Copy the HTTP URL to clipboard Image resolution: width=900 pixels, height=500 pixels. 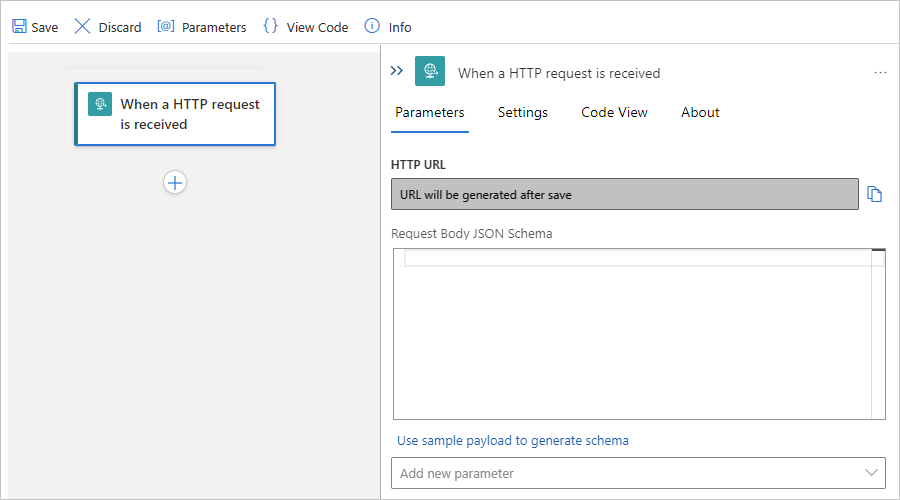875,194
